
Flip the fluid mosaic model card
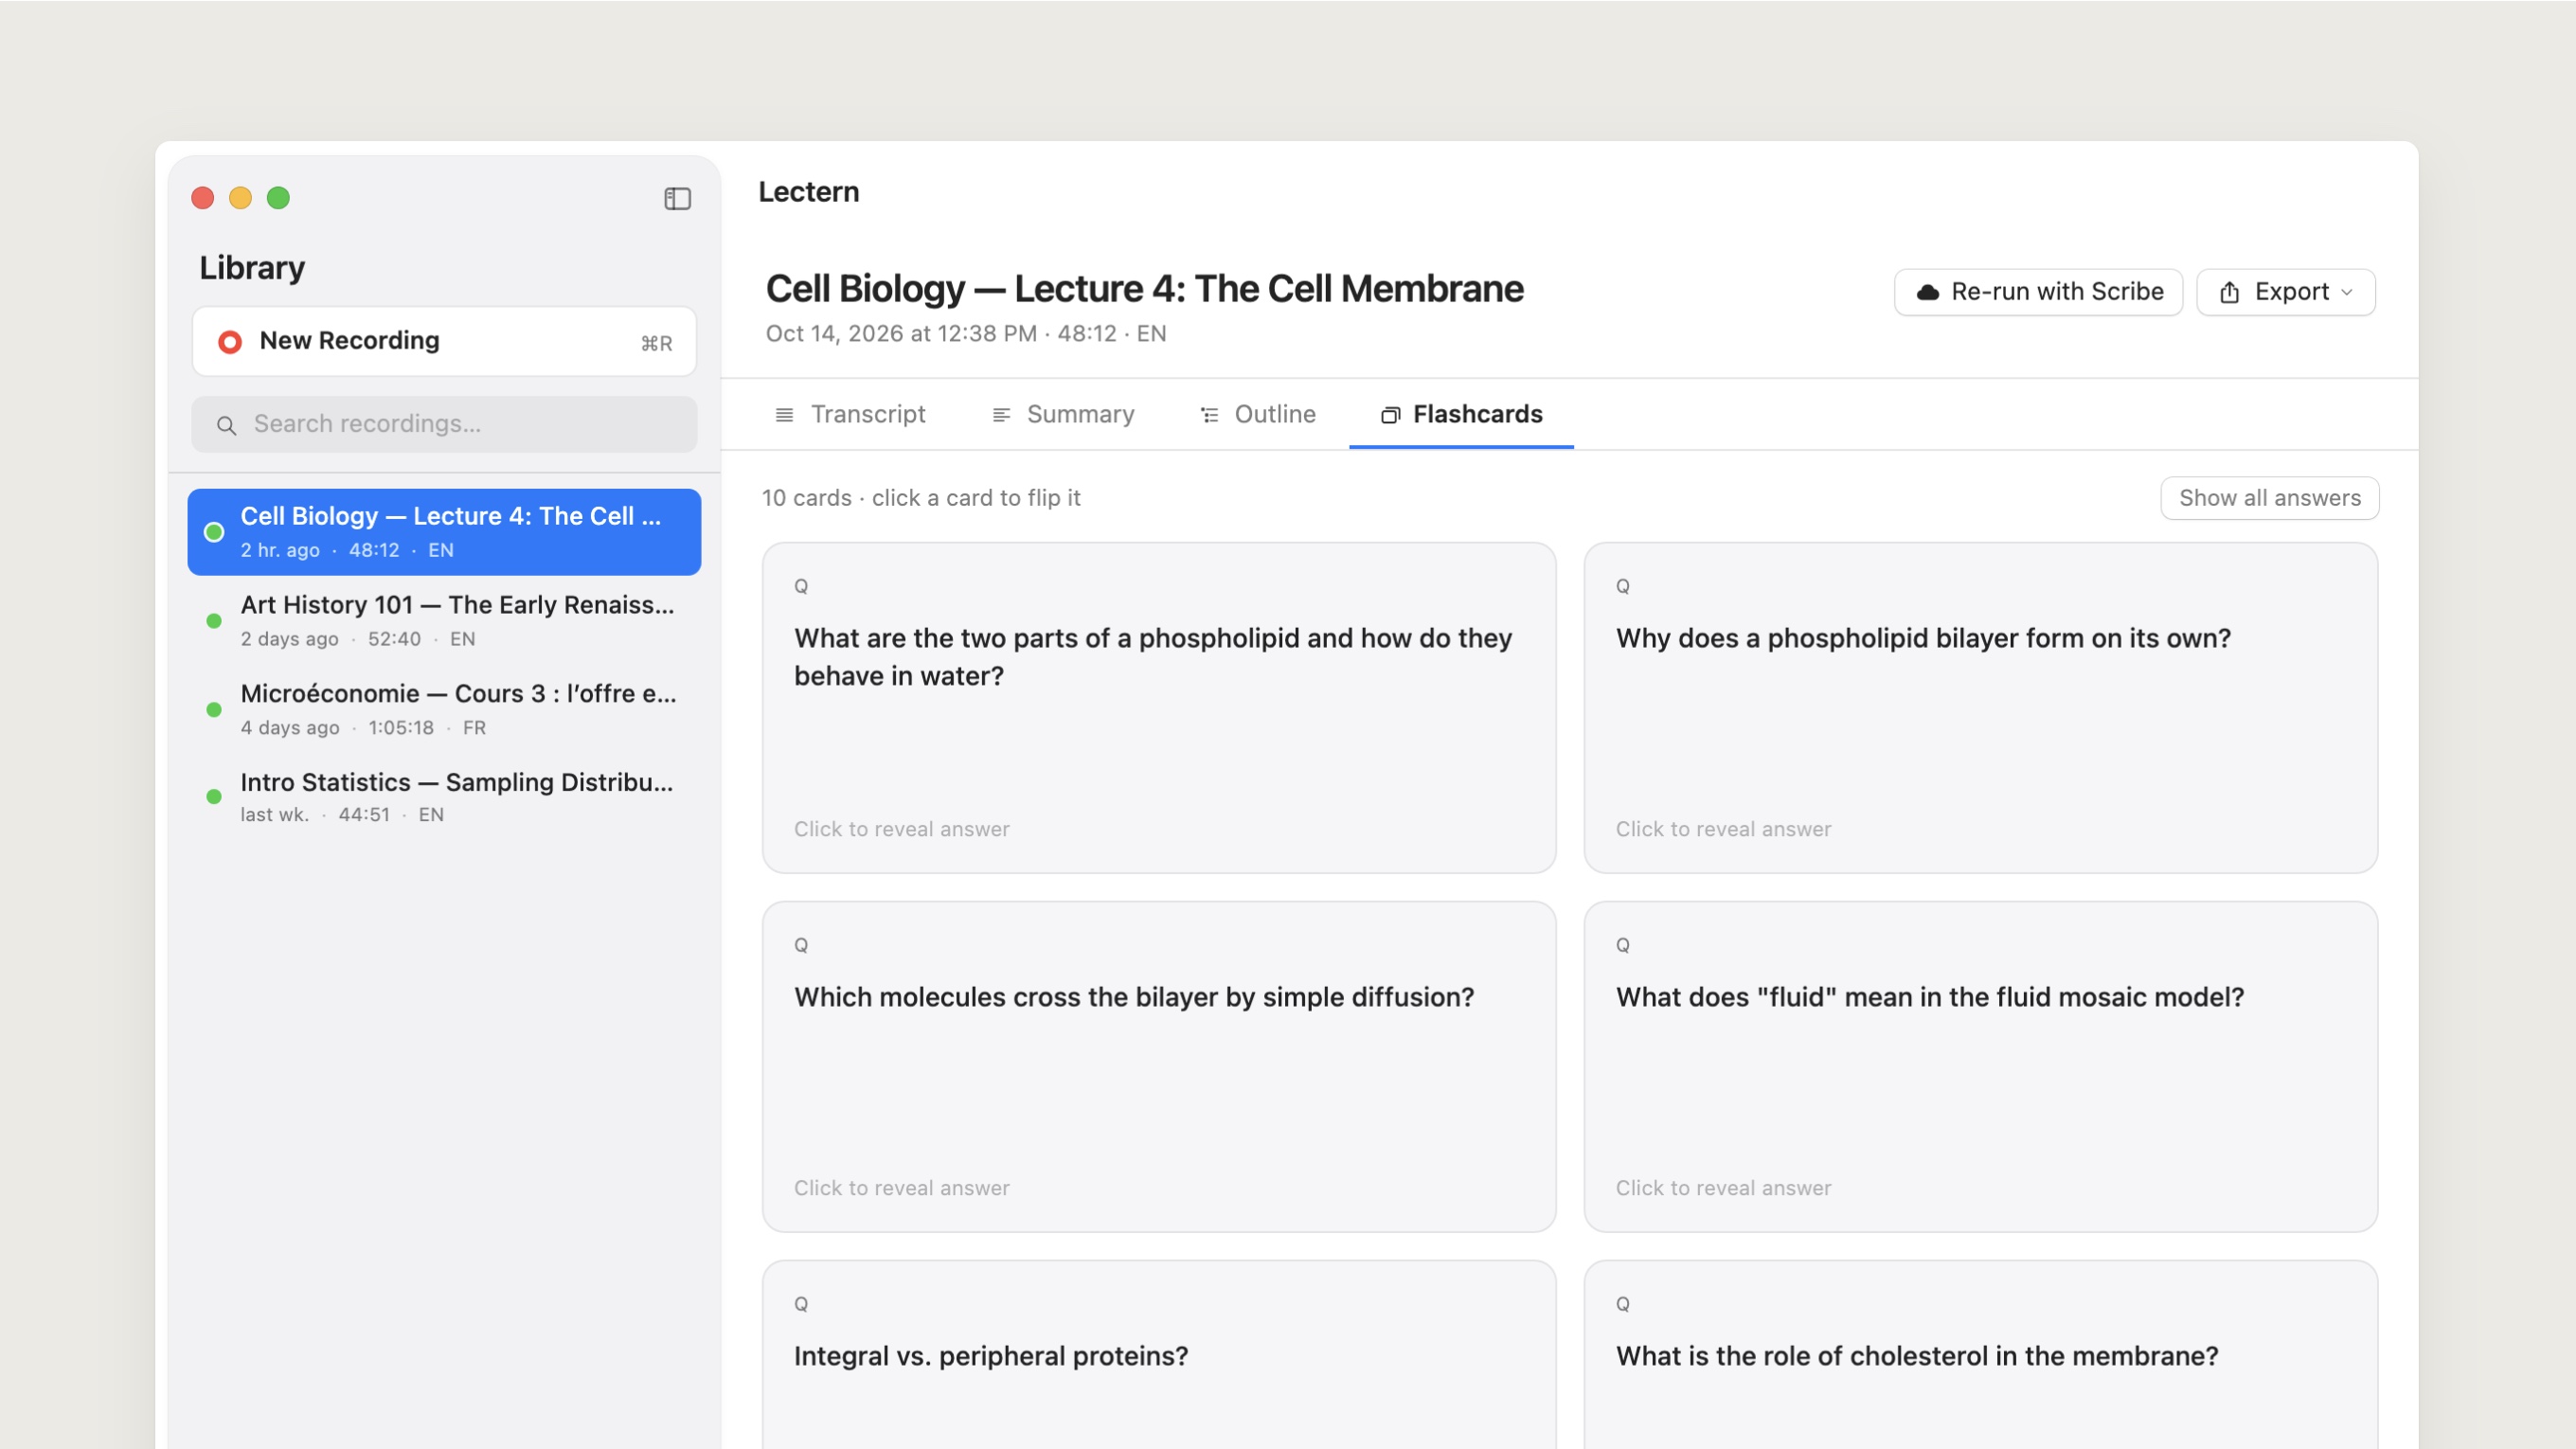pyautogui.click(x=1981, y=1067)
